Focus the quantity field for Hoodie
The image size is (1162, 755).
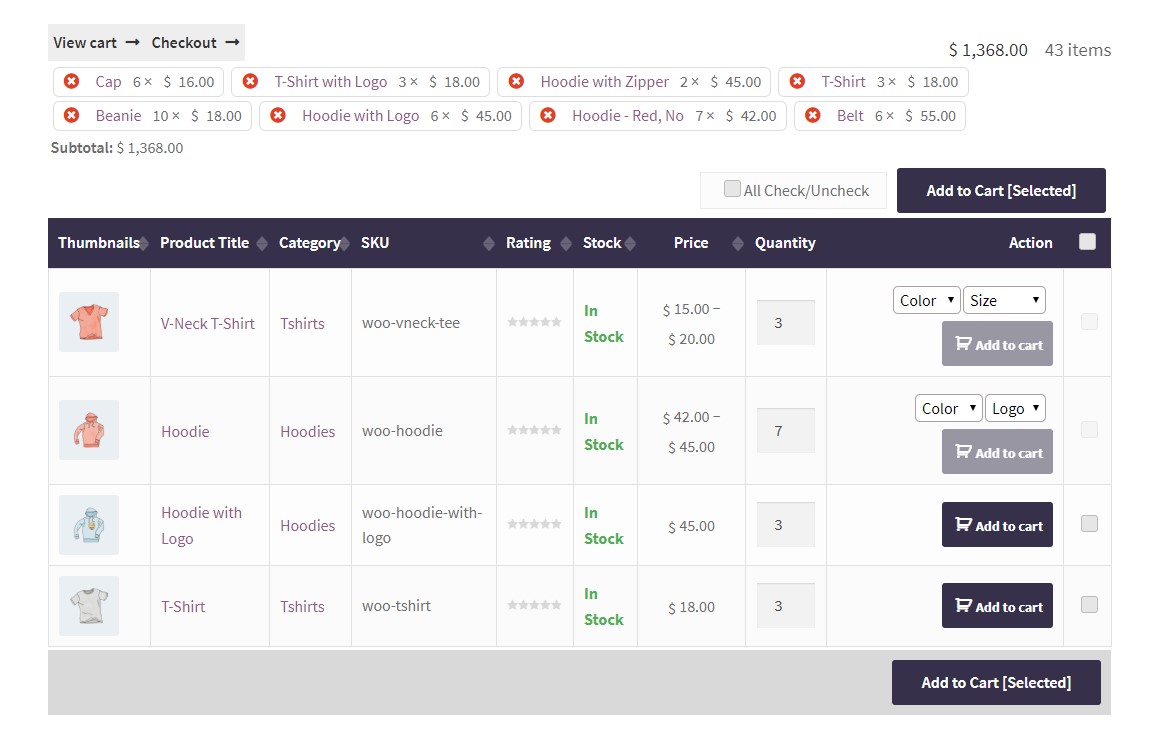(785, 431)
